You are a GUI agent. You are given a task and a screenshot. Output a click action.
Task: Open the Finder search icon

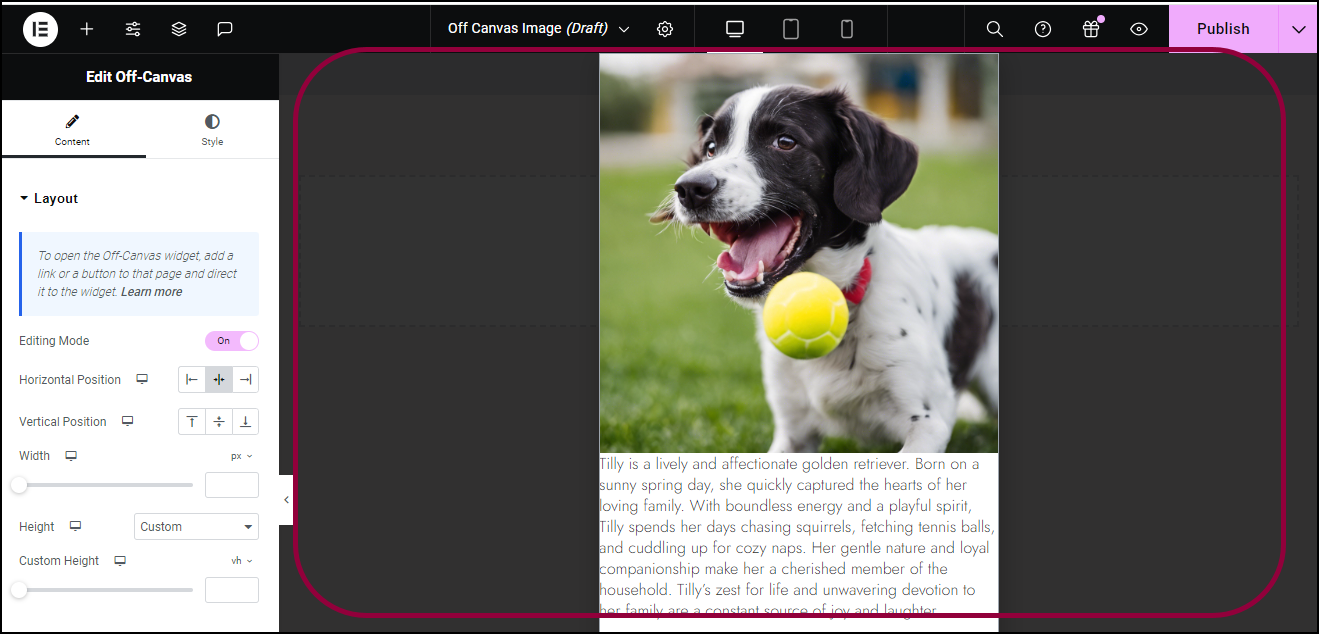[x=994, y=29]
